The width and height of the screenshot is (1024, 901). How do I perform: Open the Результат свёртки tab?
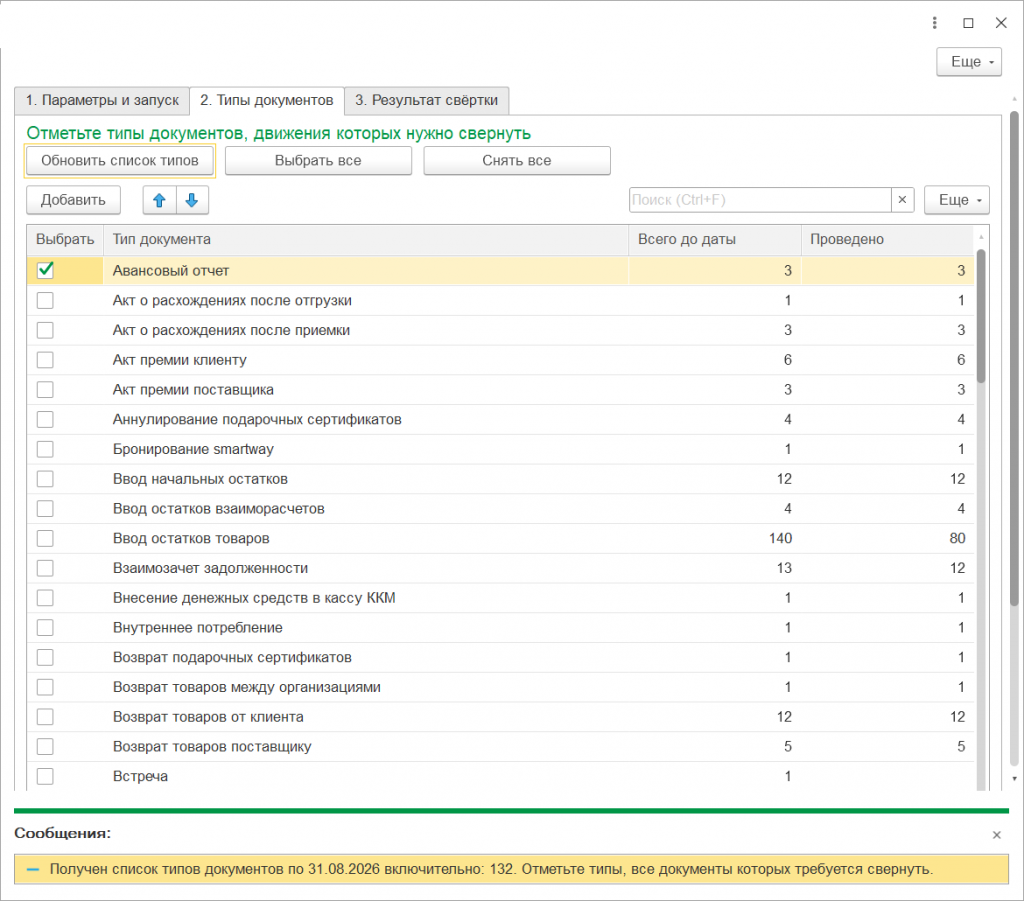point(426,101)
